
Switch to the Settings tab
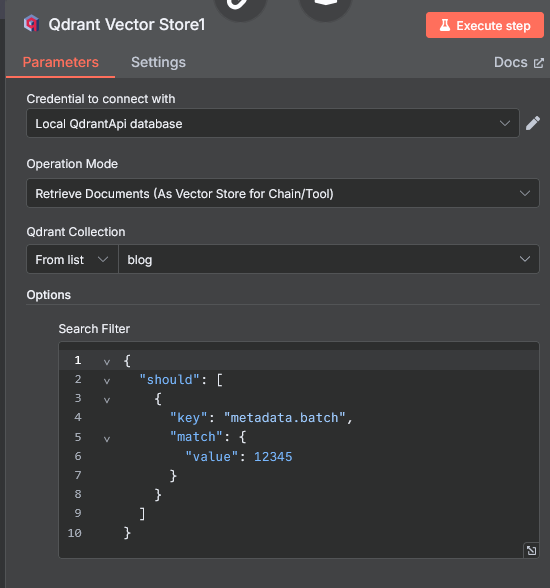tap(158, 62)
